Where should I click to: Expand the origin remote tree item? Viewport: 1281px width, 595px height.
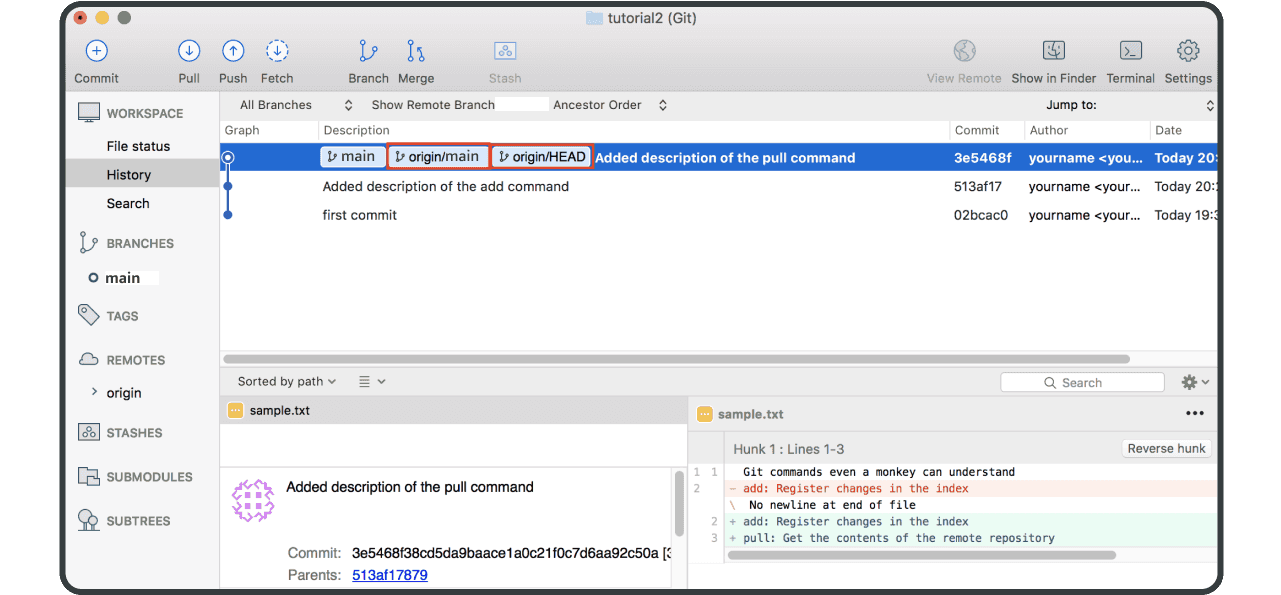[94, 393]
